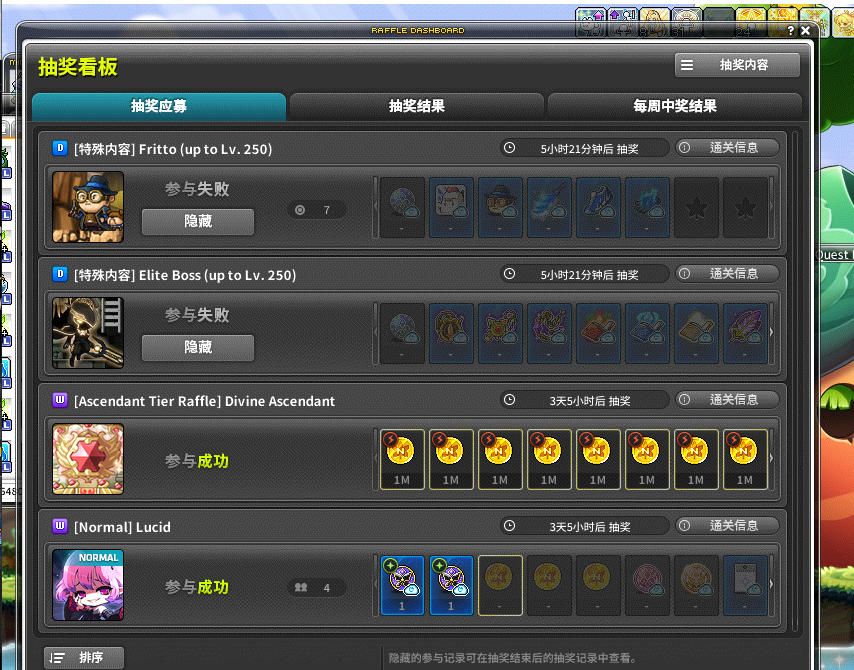Click the Elite Boss thumbnail image

coord(88,333)
